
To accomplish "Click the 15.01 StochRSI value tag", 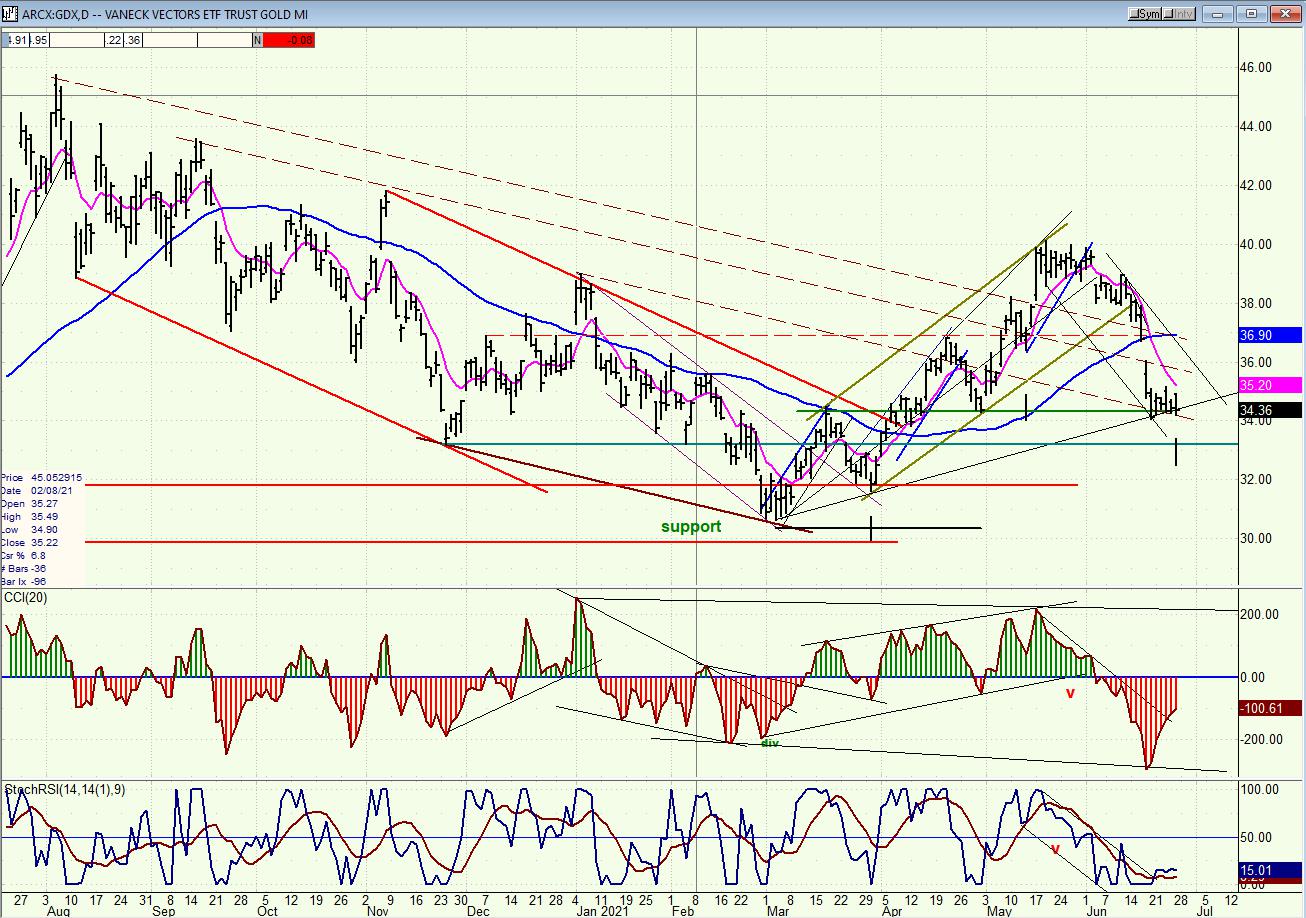I will (1272, 871).
